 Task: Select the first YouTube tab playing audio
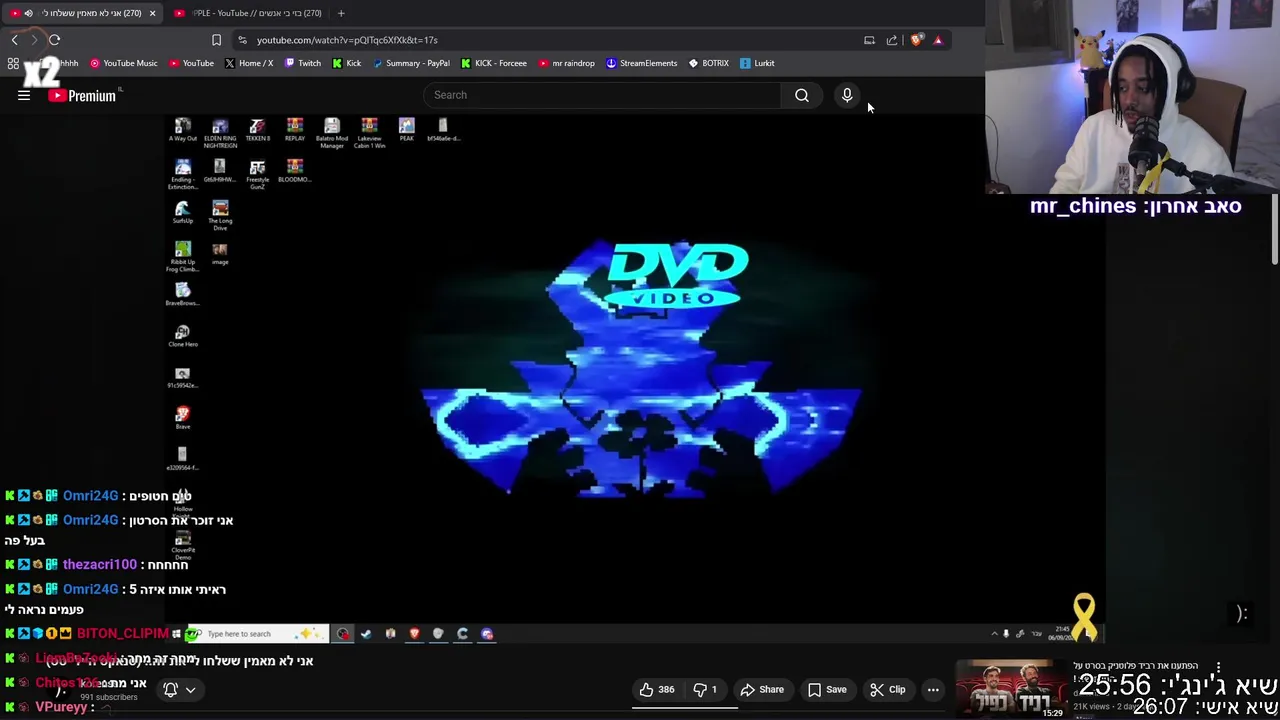pyautogui.click(x=85, y=13)
